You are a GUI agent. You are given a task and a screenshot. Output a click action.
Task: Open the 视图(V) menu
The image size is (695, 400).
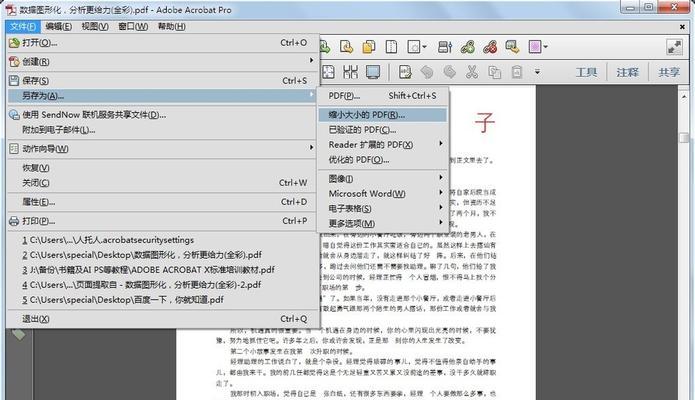[x=95, y=27]
